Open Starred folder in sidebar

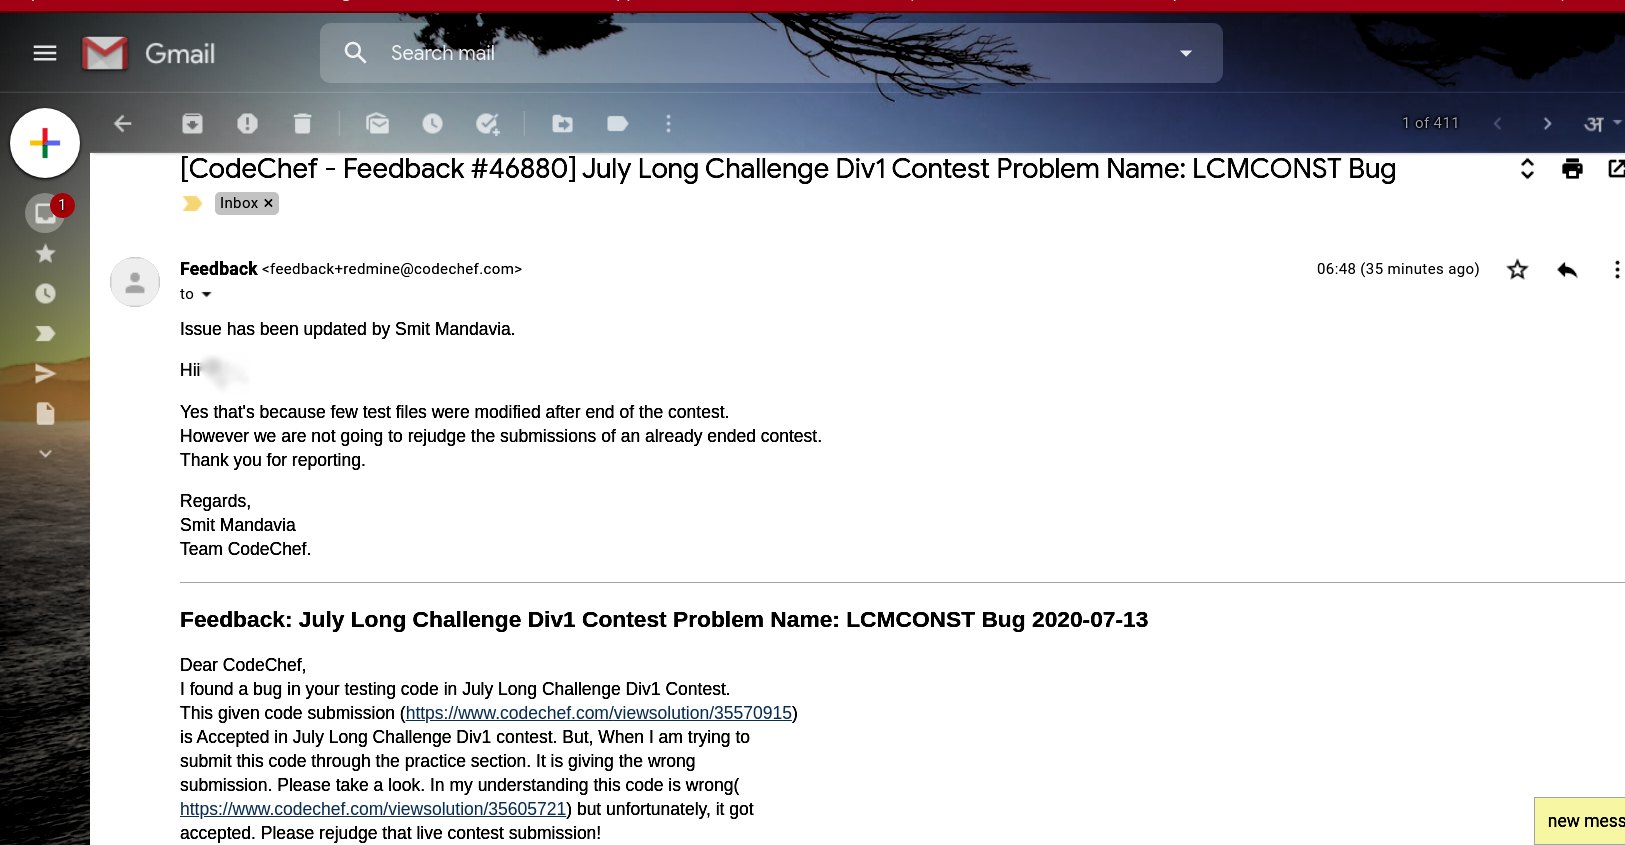45,254
